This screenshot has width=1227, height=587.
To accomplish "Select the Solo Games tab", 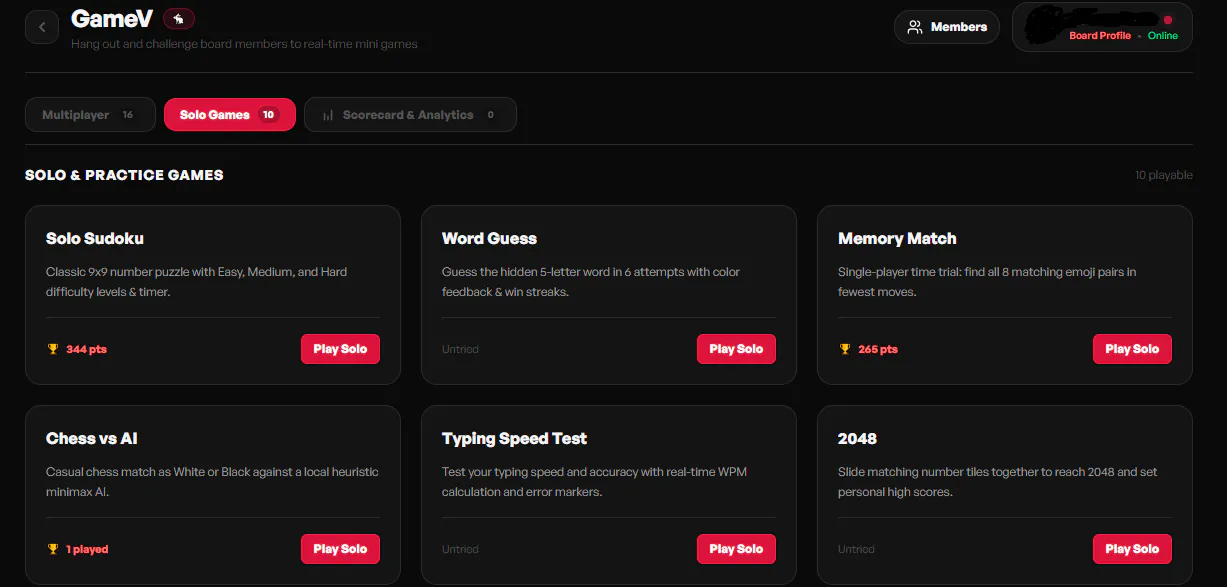I will tap(230, 115).
